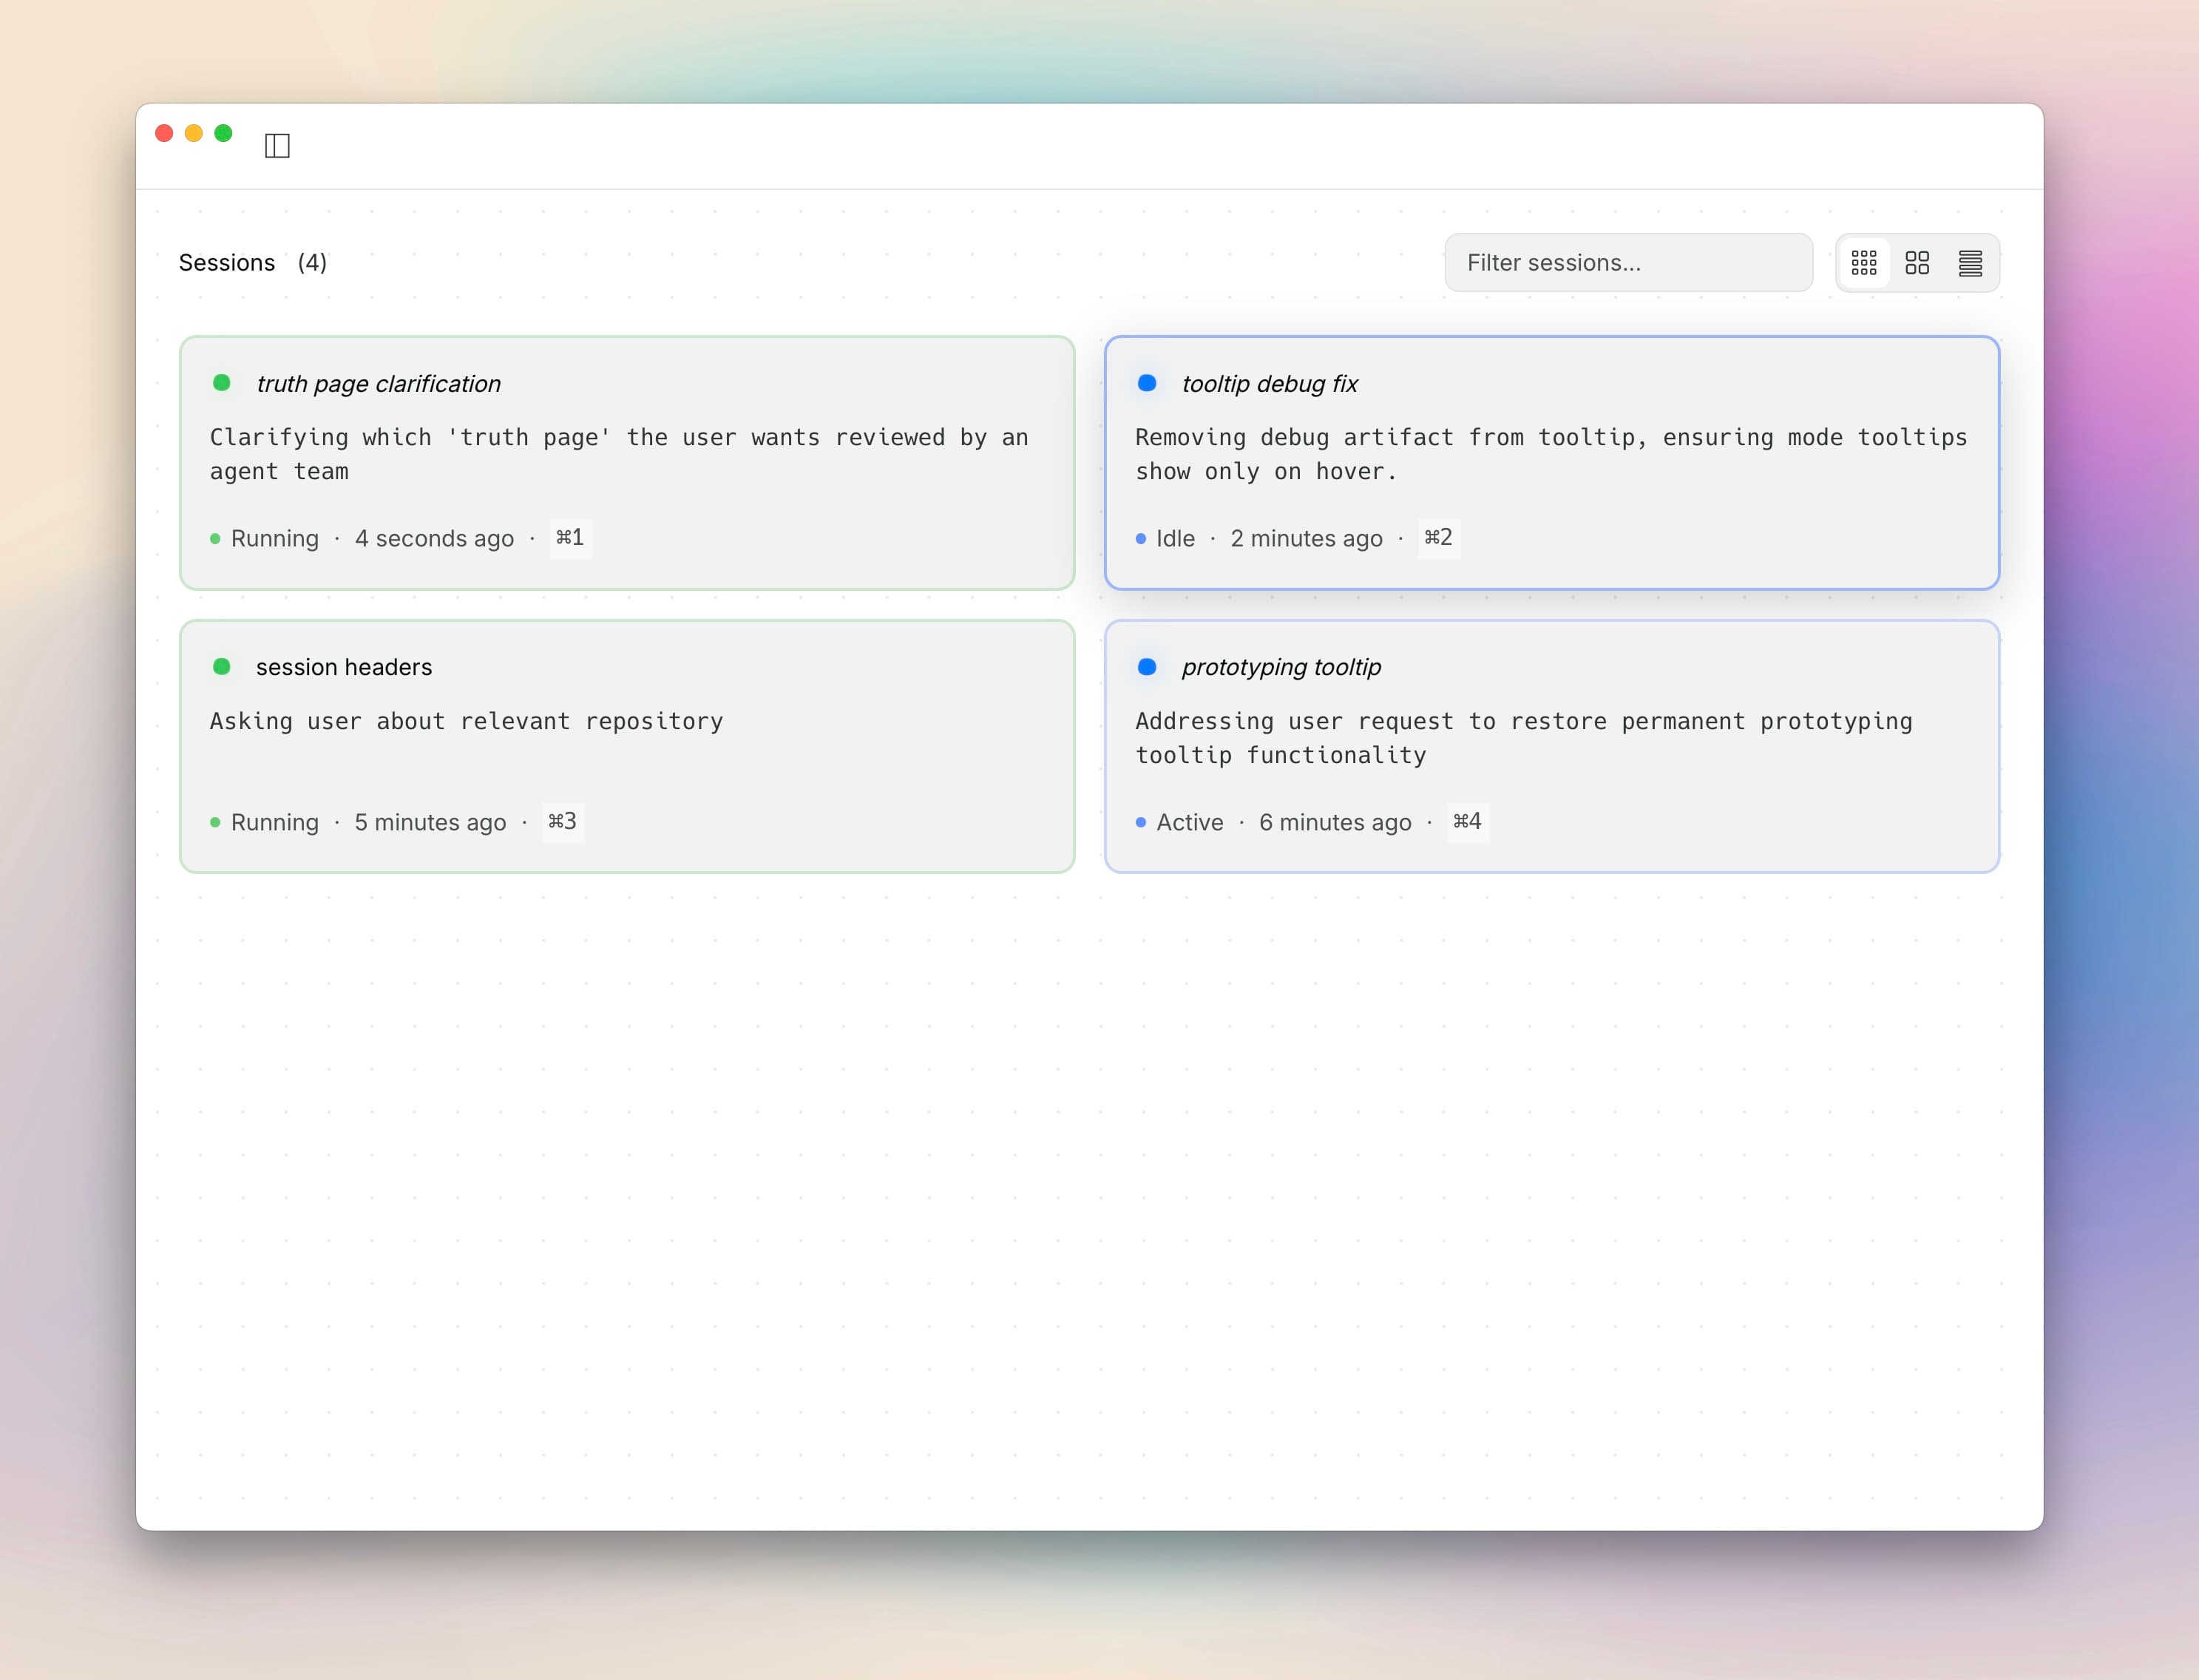Click the ⌘3 shortcut badge on session headers
The image size is (2199, 1680).
pyautogui.click(x=563, y=822)
